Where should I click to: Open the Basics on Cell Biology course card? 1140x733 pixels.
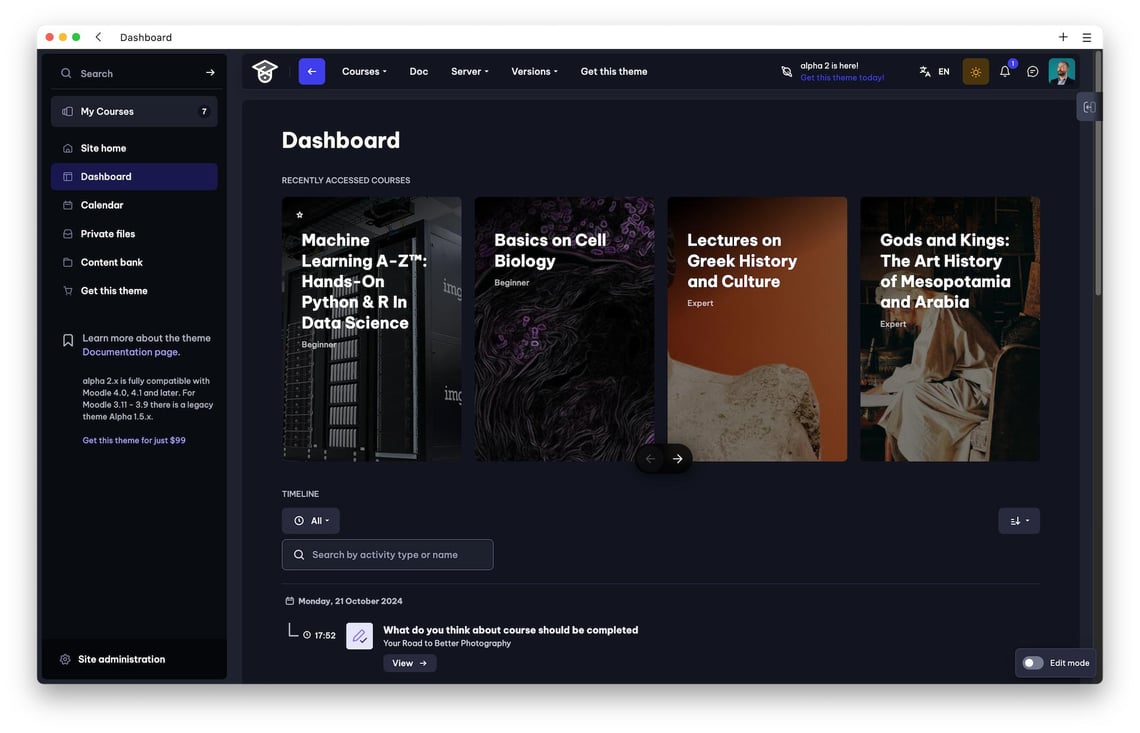pyautogui.click(x=564, y=329)
